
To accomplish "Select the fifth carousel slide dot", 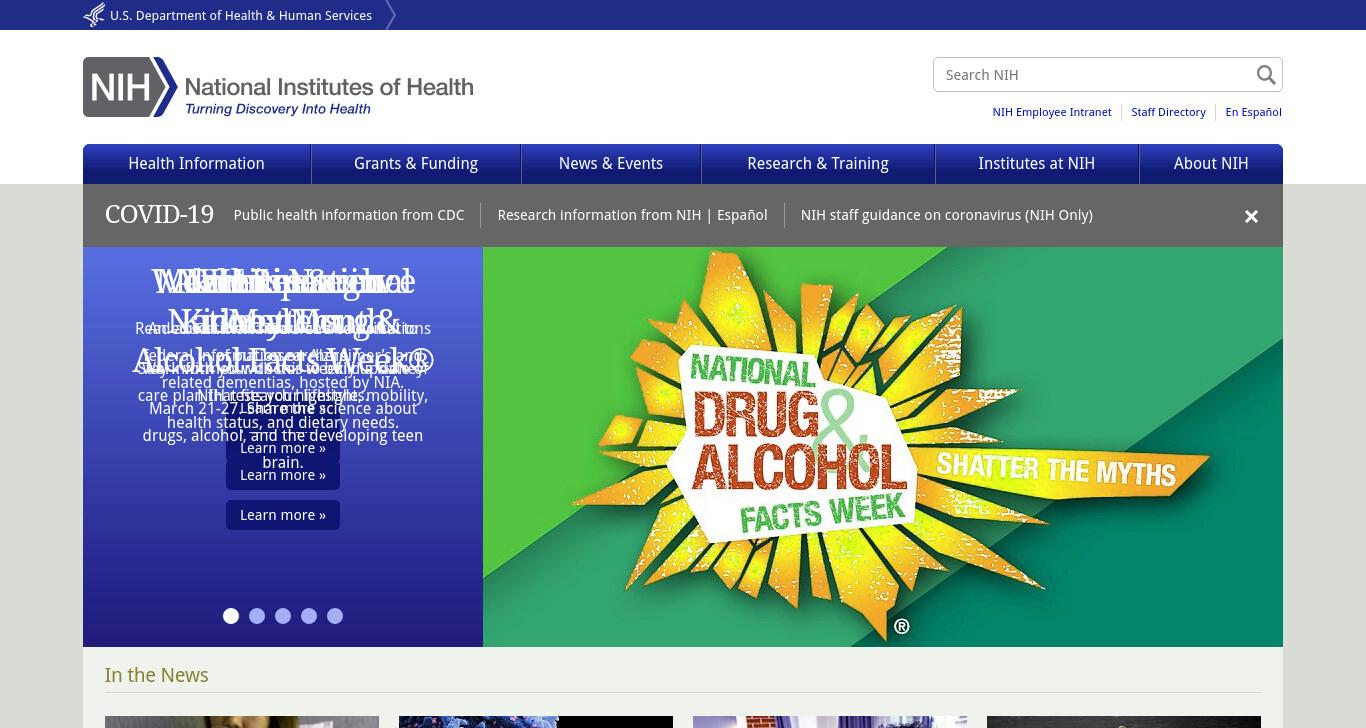I will coord(335,616).
